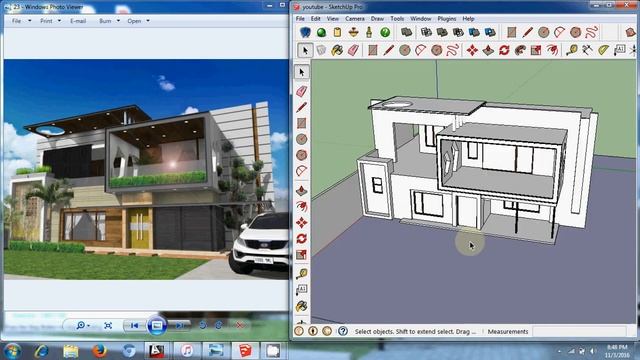Go to next photo in Photo Viewer
The image size is (640, 360).
pyautogui.click(x=179, y=325)
